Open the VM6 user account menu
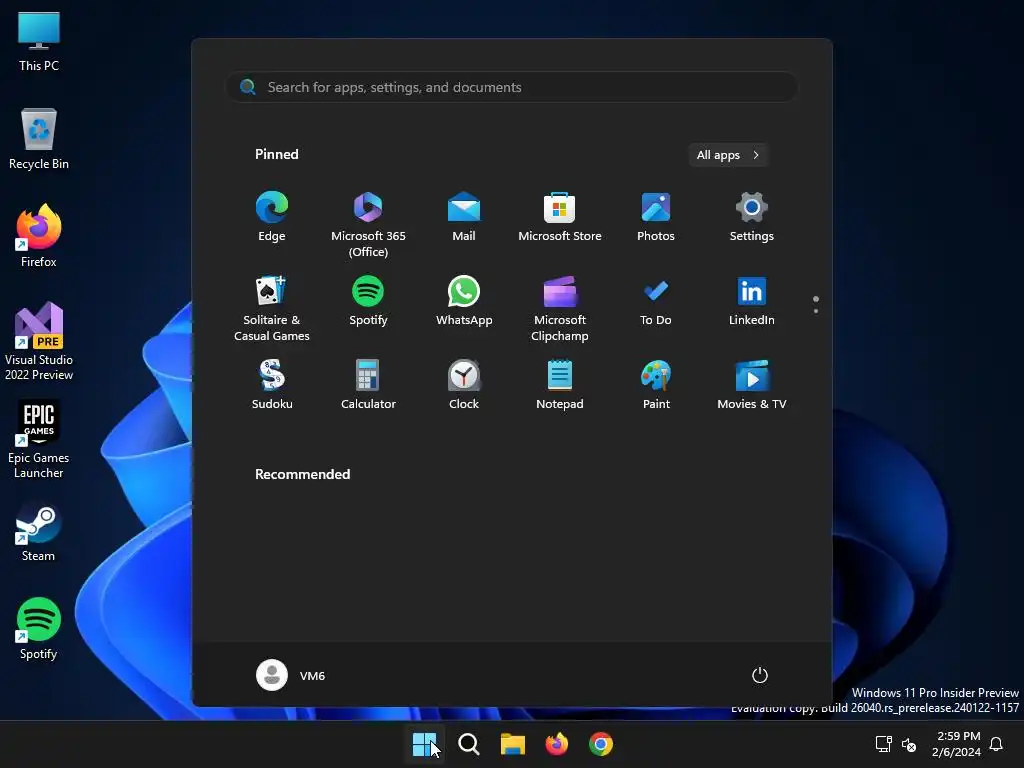The image size is (1024, 768). click(x=291, y=675)
